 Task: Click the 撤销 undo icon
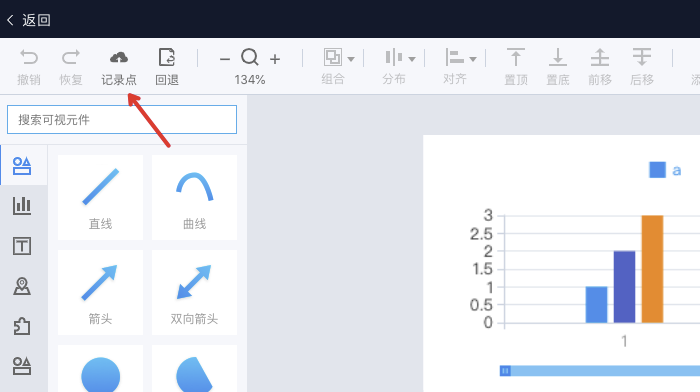coord(29,58)
